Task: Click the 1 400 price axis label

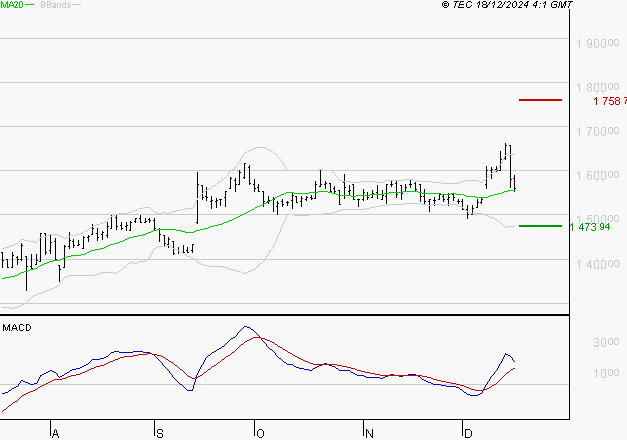Action: [x=597, y=264]
